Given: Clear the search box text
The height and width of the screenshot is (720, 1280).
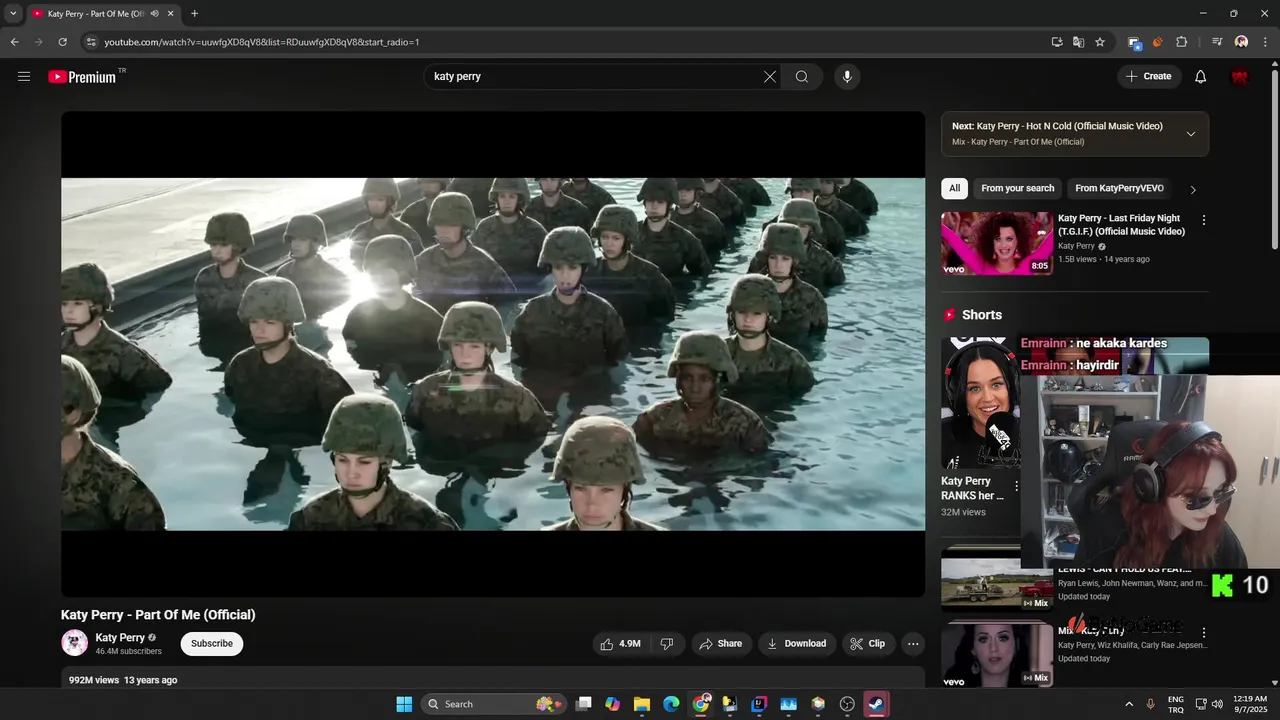Looking at the screenshot, I should click(770, 77).
